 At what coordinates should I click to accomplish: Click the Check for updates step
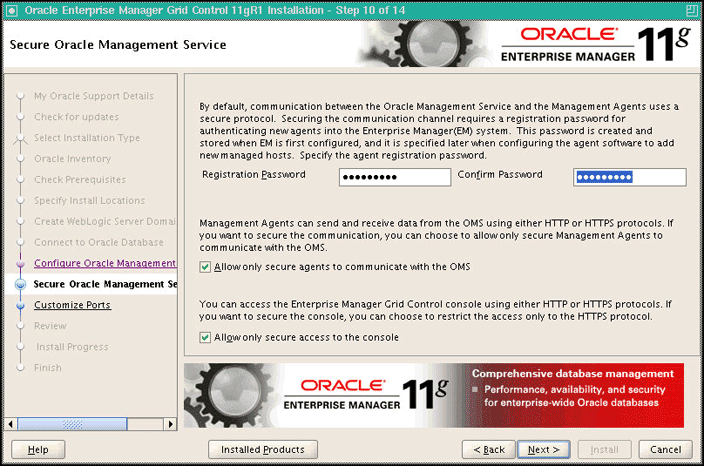point(77,117)
